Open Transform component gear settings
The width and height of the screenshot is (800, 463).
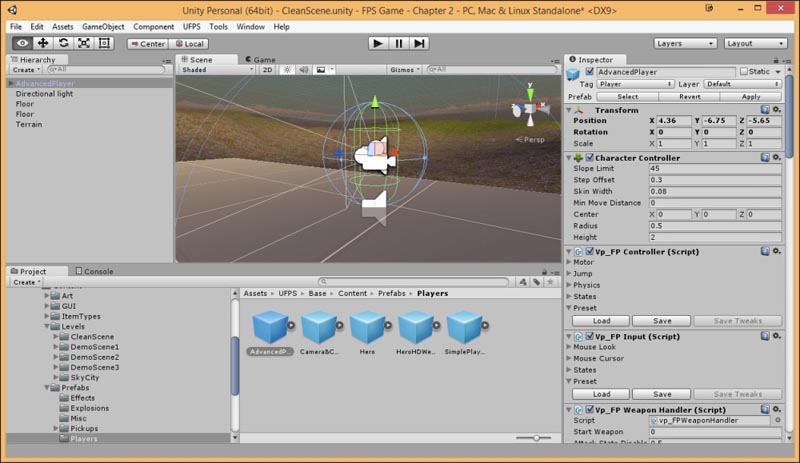[x=776, y=109]
